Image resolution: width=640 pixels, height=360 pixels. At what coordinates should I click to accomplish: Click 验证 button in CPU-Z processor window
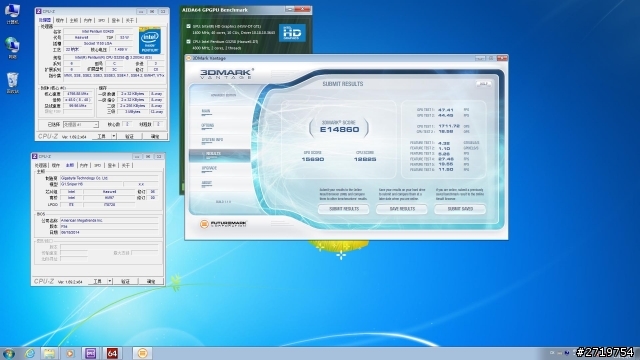coord(129,136)
